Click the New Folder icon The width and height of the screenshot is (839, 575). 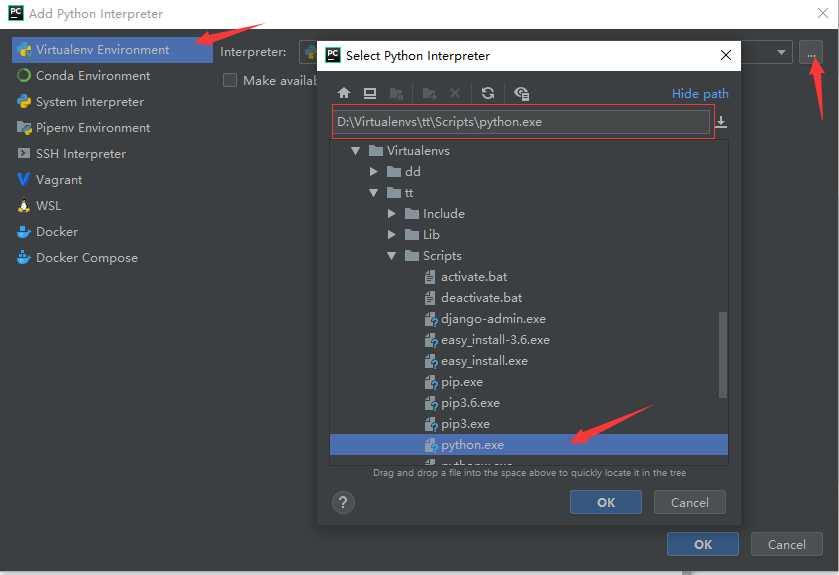pyautogui.click(x=429, y=94)
